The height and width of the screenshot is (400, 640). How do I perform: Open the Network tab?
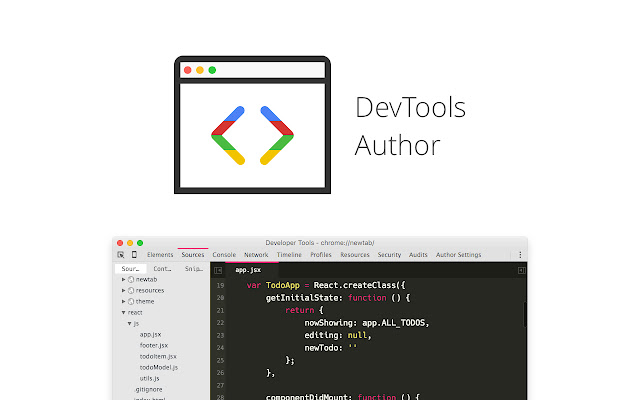click(x=256, y=255)
